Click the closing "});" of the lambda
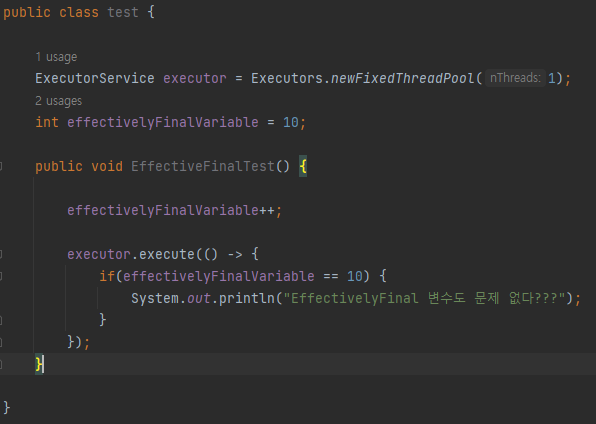Screen dimensions: 596x424 click(x=79, y=342)
